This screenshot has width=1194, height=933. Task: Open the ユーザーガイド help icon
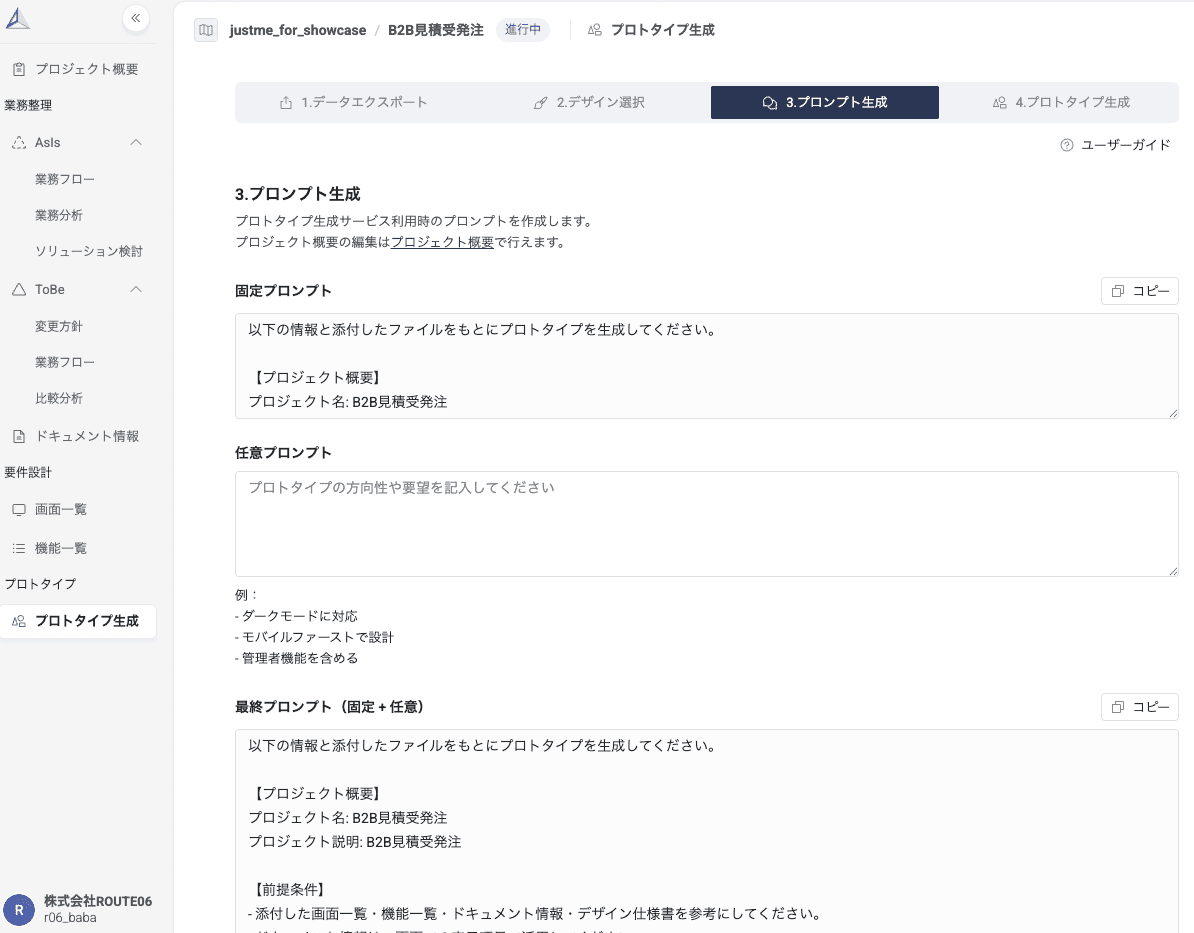point(1067,145)
